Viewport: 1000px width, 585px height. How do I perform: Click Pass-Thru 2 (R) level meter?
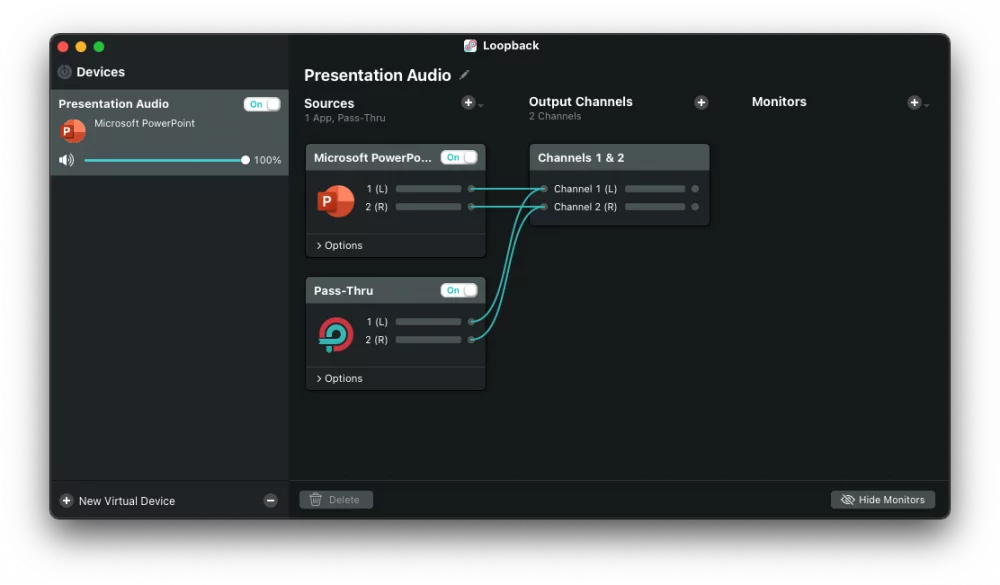[x=428, y=339]
